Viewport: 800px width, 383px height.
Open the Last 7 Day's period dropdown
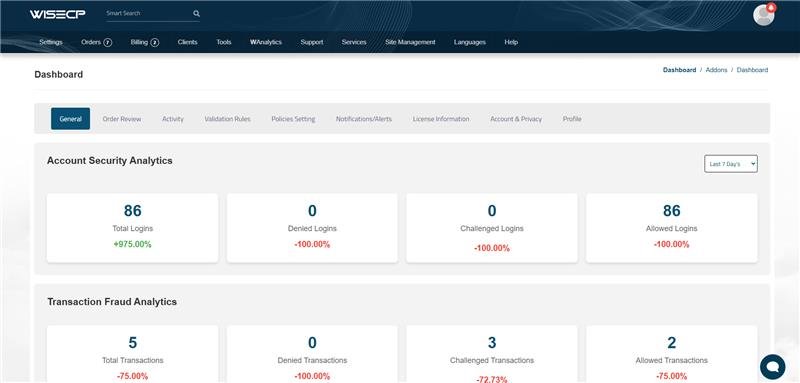[731, 164]
